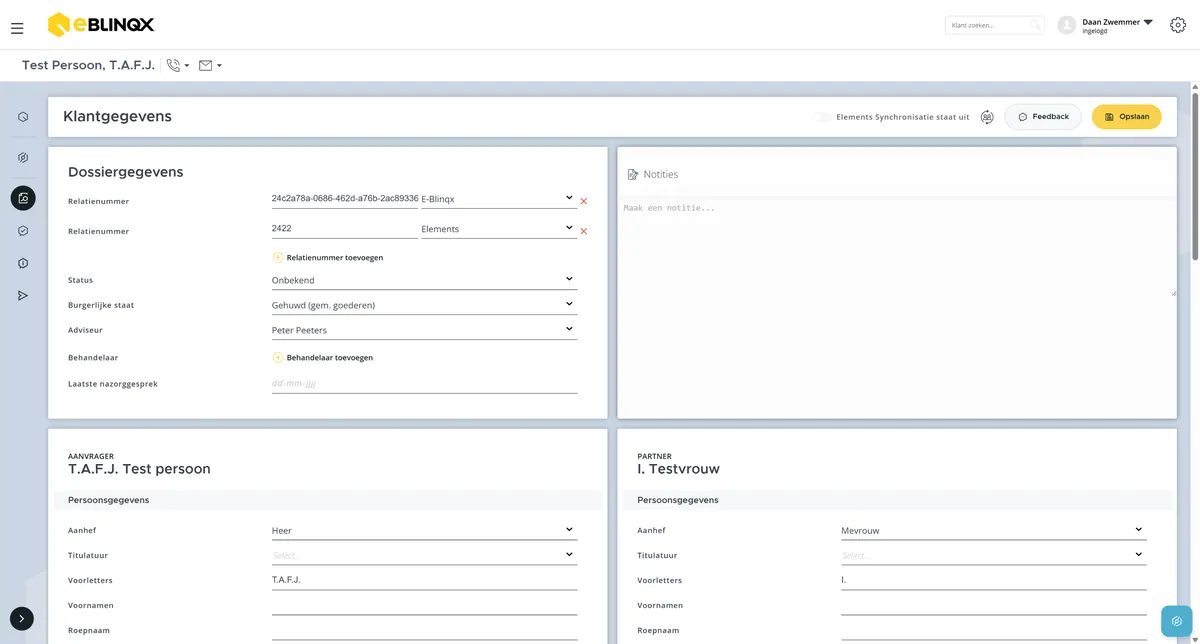Viewport: 1200px width, 644px height.
Task: Open the Partner Aanhef dropdown
Action: click(994, 530)
